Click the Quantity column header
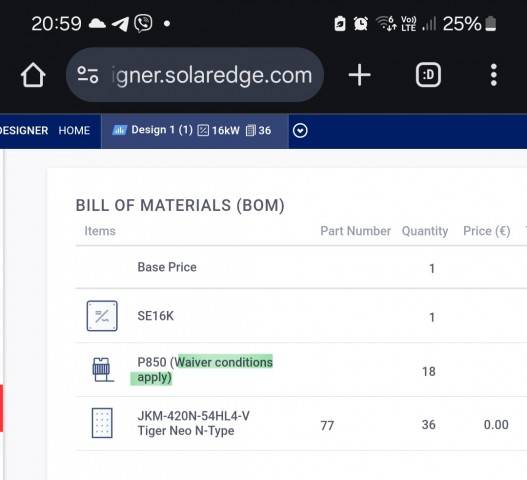This screenshot has width=527, height=480. [x=425, y=231]
